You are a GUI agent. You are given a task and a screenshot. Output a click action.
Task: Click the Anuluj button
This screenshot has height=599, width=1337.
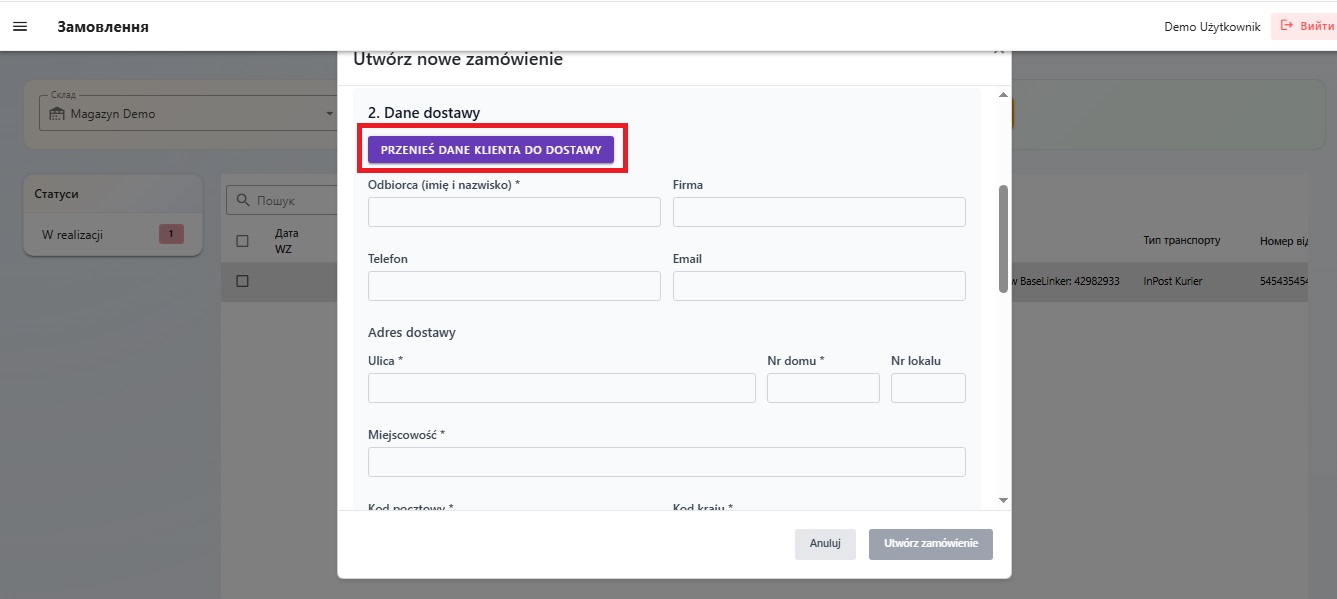click(825, 544)
